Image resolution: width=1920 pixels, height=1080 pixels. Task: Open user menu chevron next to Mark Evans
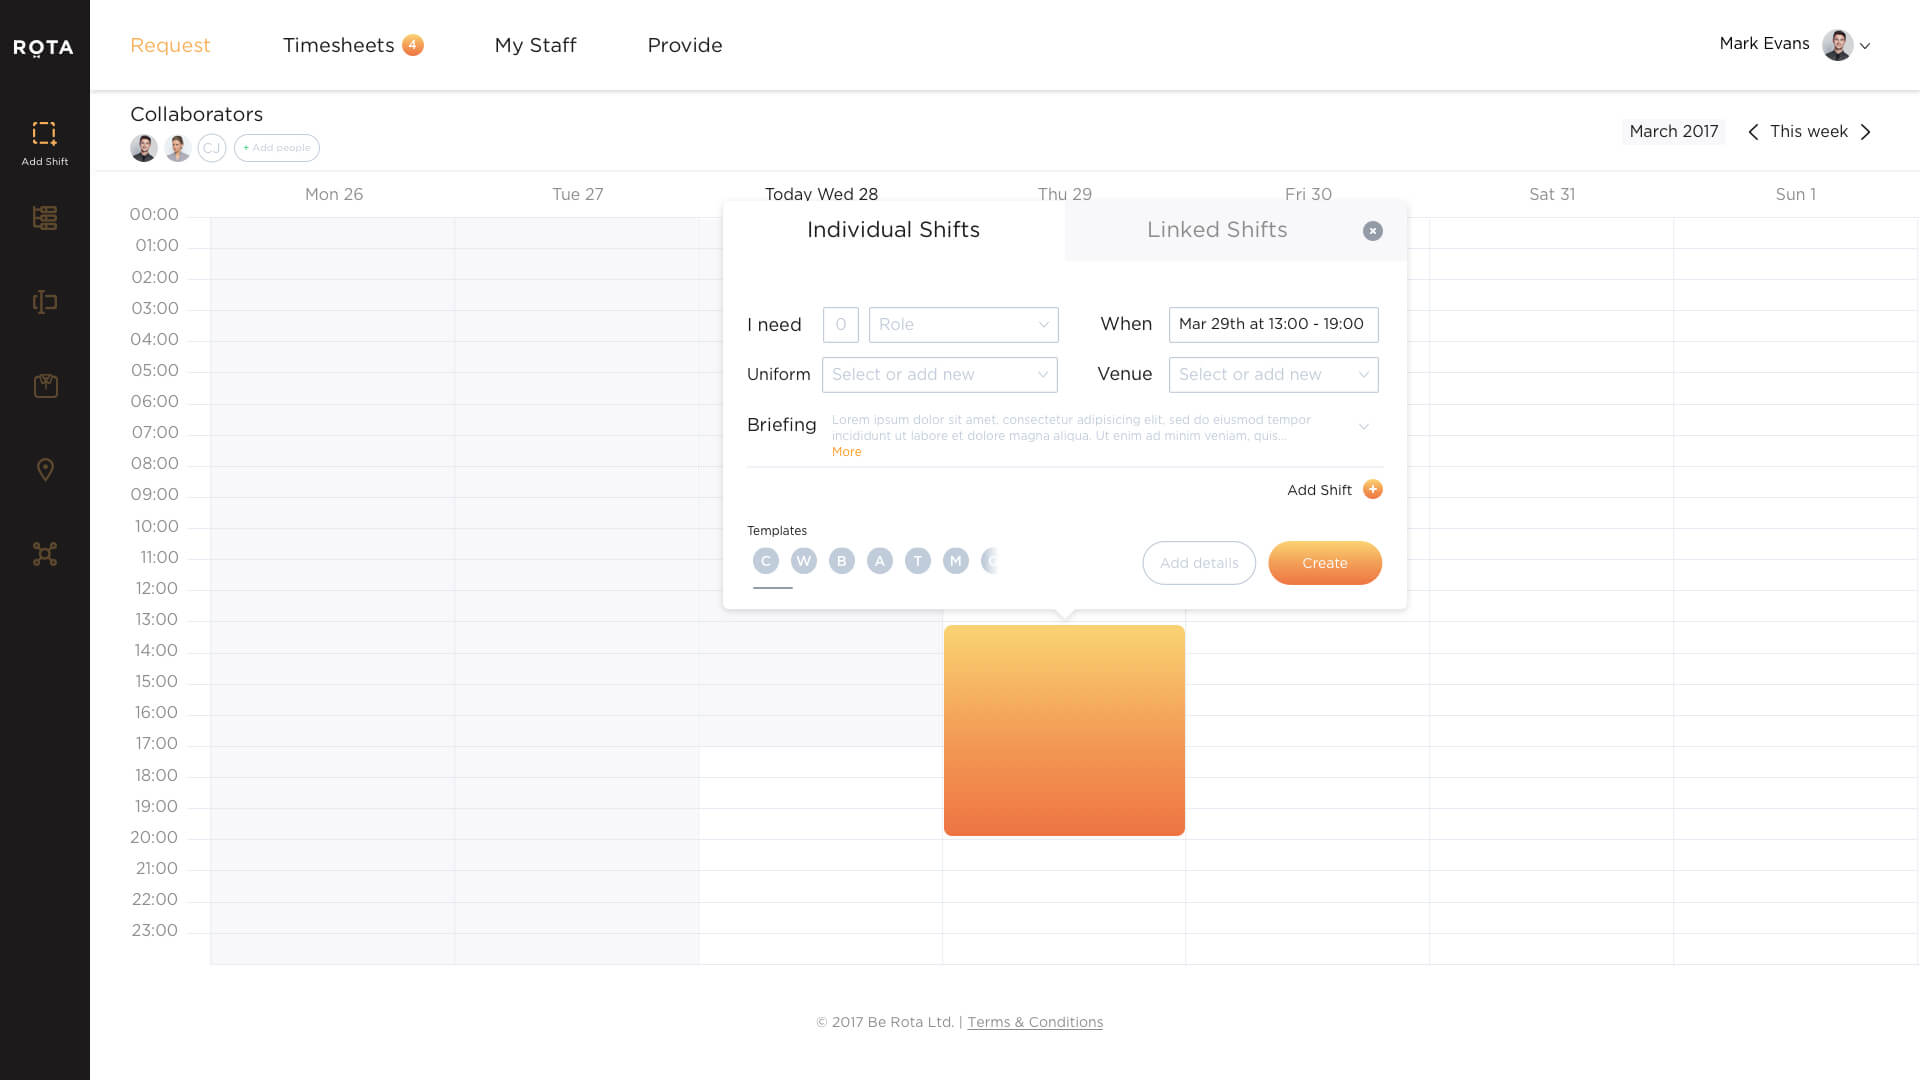coord(1865,46)
